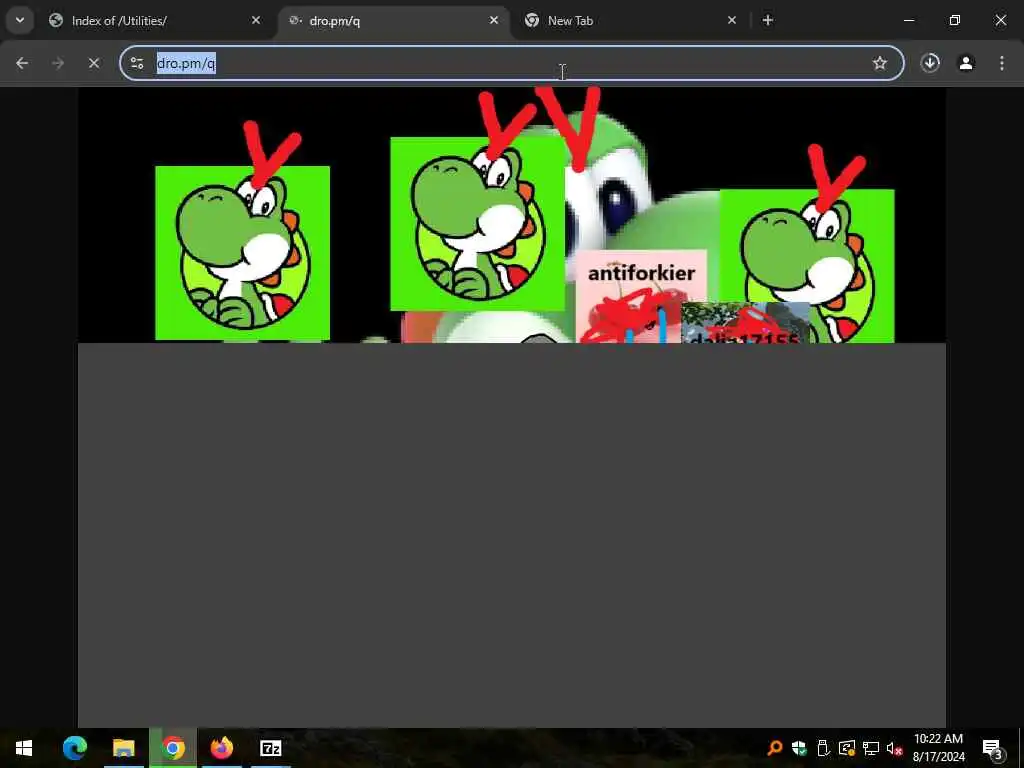This screenshot has height=768, width=1024.
Task: Stop loading the page
Action: pyautogui.click(x=94, y=63)
